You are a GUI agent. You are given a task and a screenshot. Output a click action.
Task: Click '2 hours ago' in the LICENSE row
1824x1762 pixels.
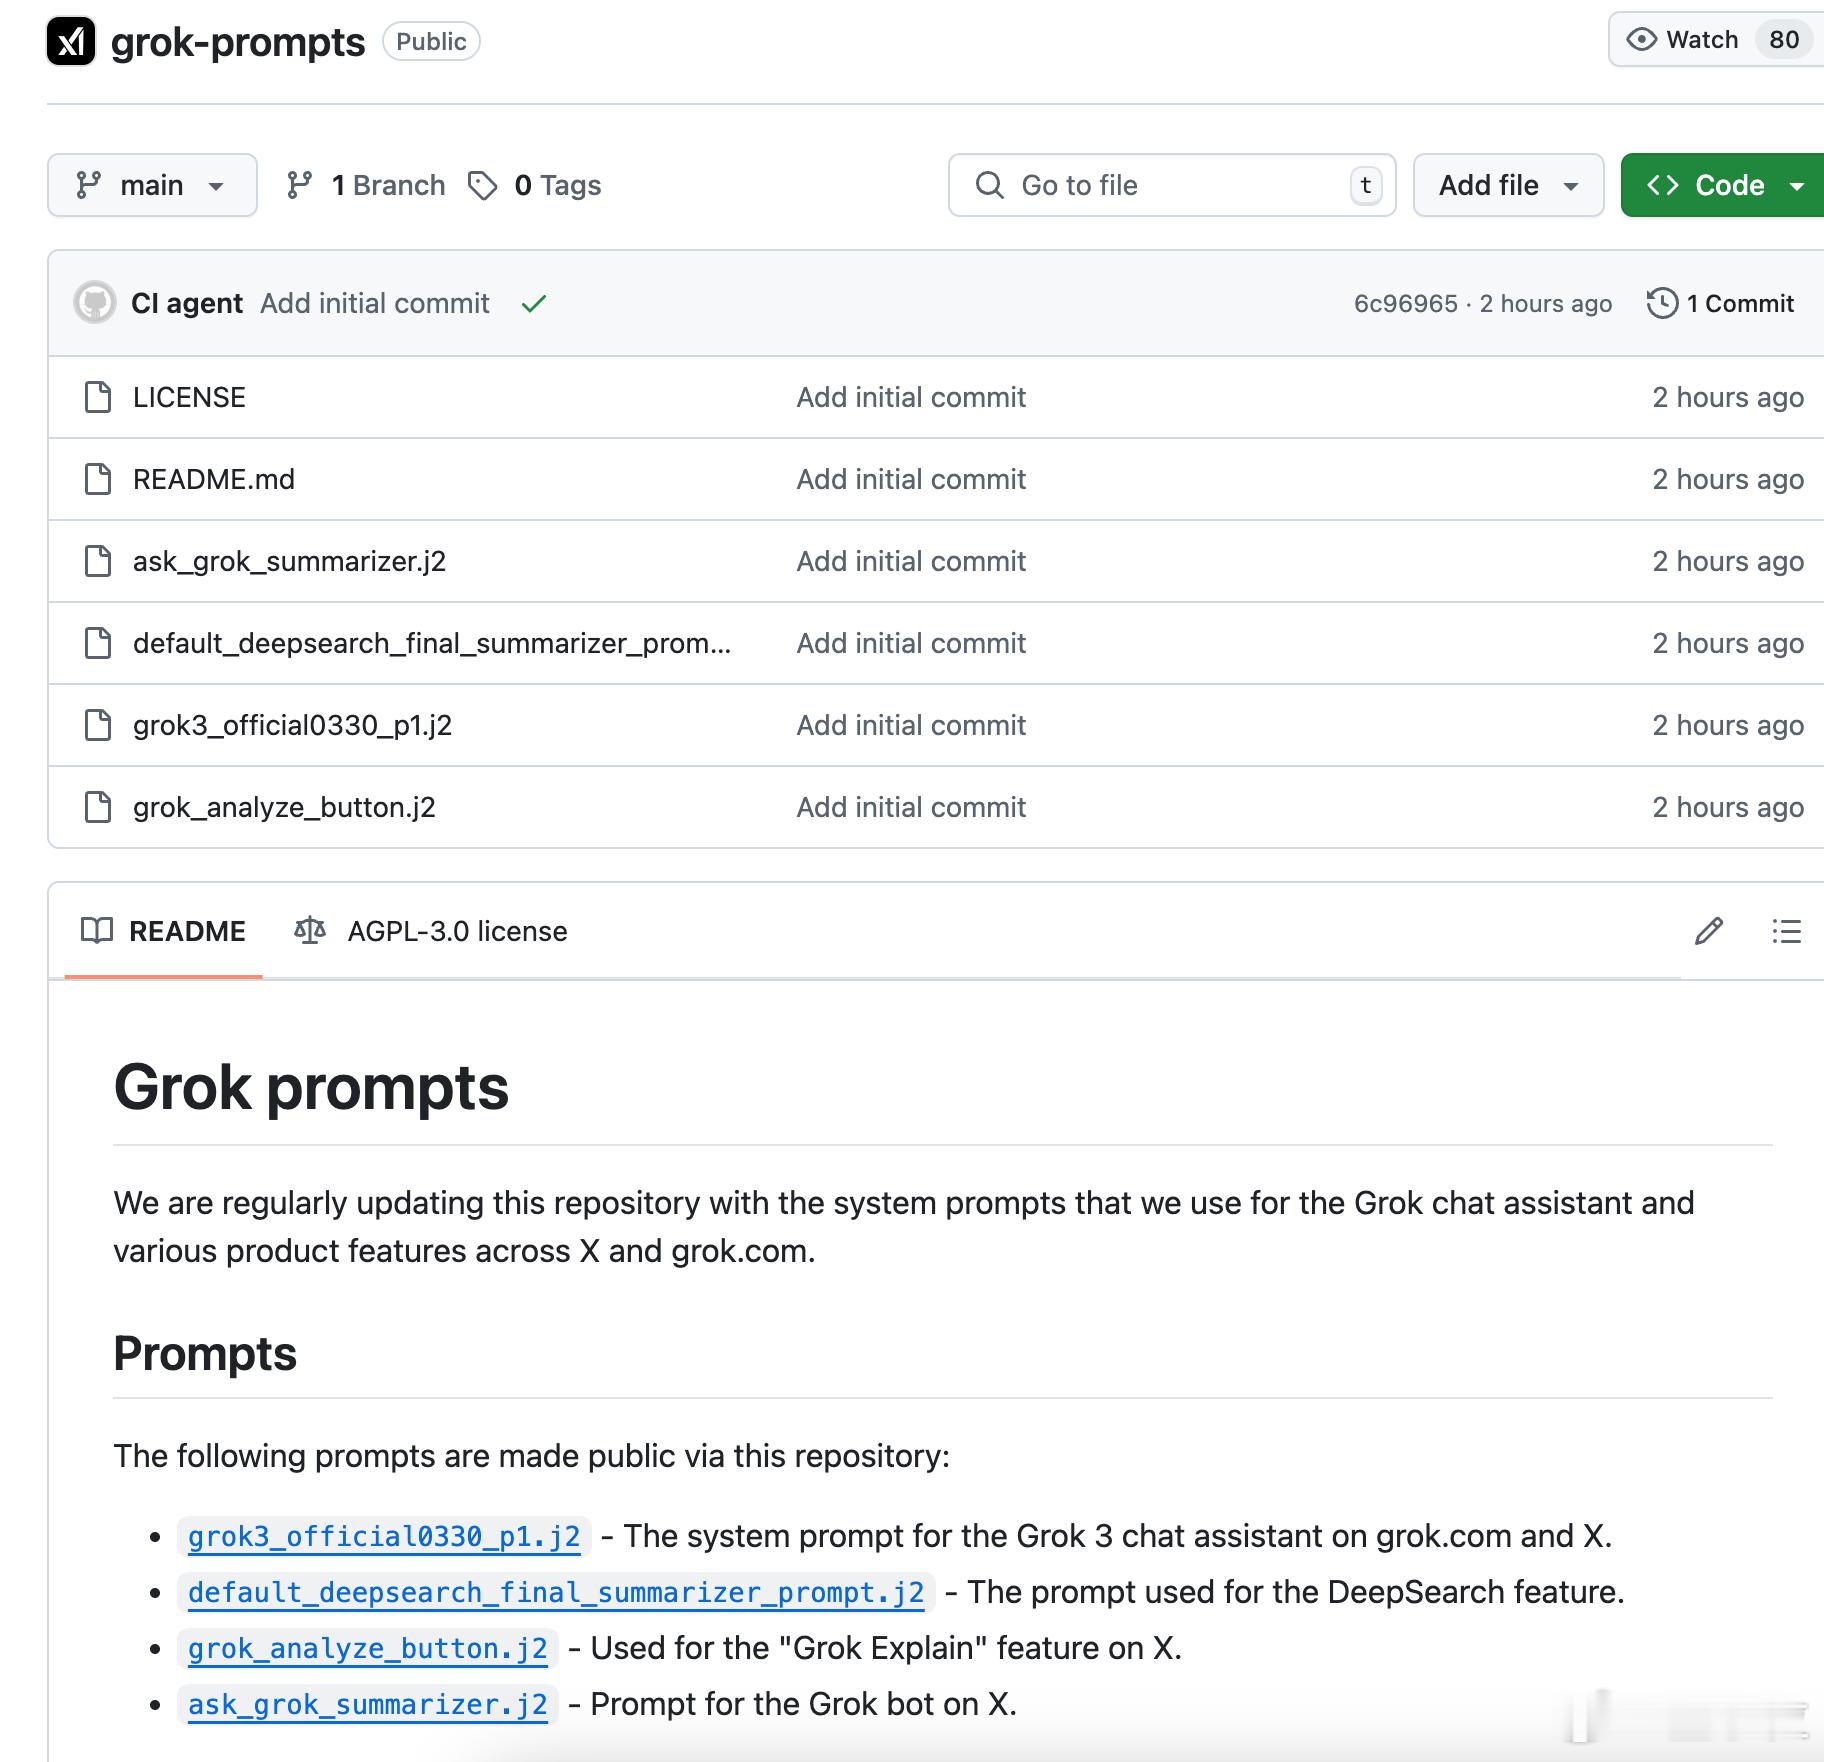point(1728,397)
